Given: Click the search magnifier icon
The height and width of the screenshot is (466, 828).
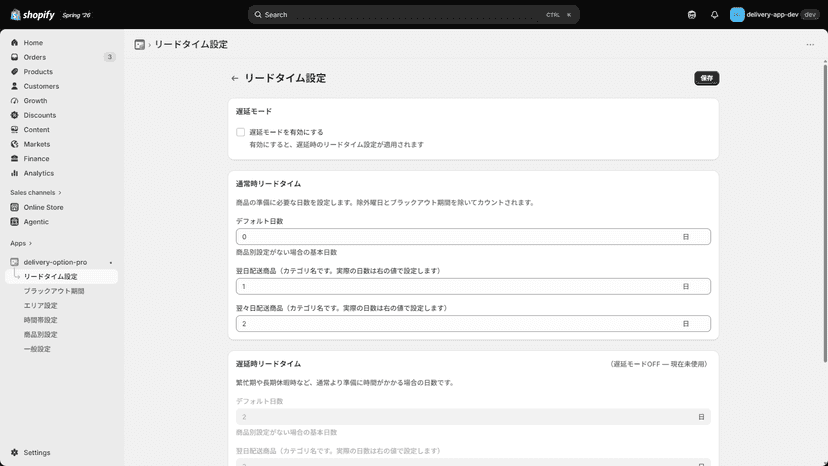Looking at the screenshot, I should click(x=258, y=15).
